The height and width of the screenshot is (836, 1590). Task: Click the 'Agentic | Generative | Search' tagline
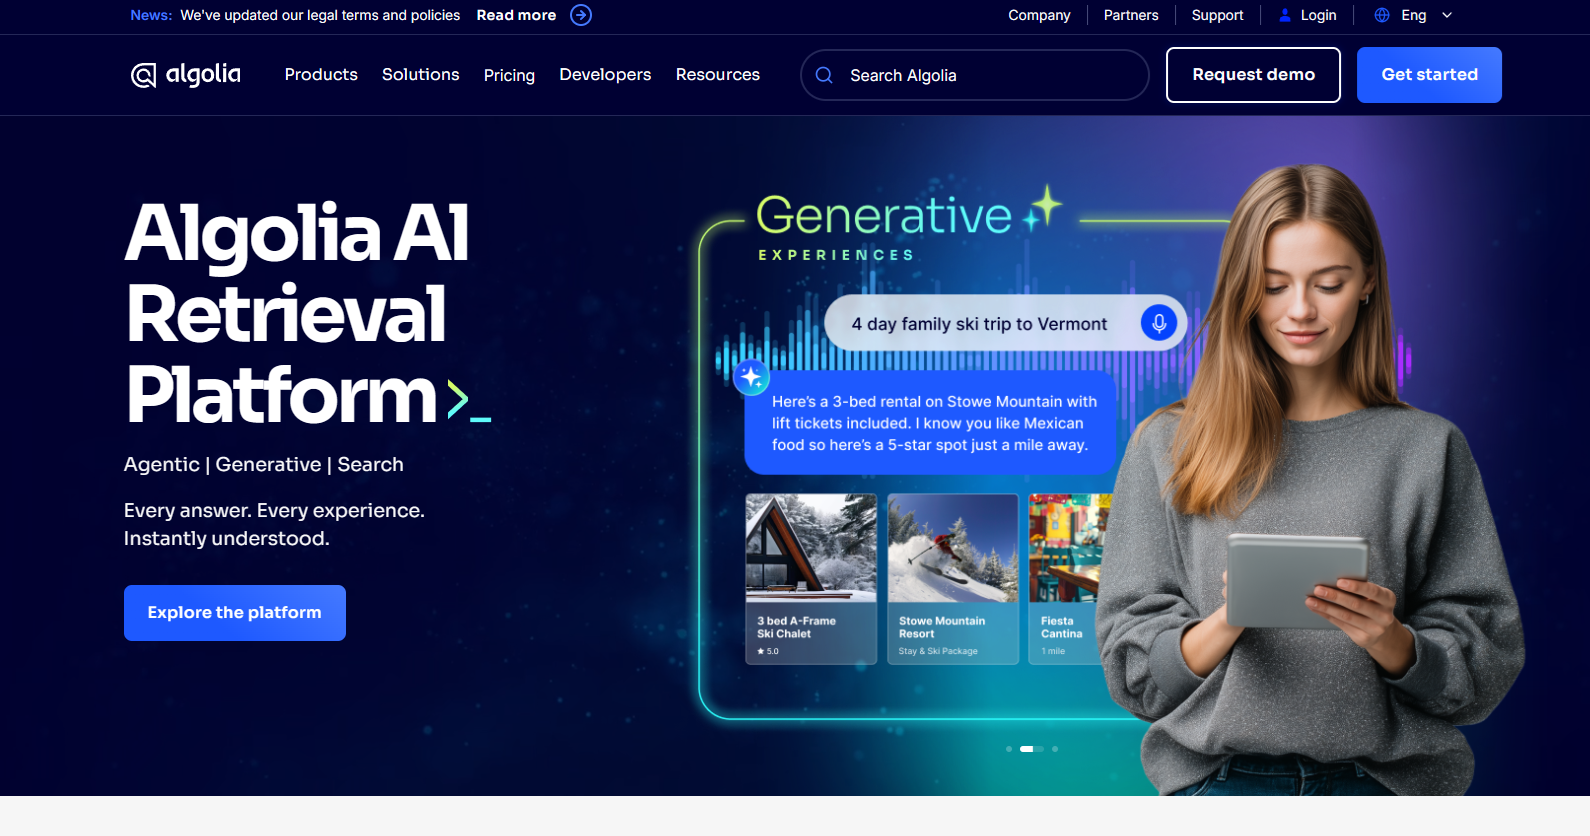264,464
